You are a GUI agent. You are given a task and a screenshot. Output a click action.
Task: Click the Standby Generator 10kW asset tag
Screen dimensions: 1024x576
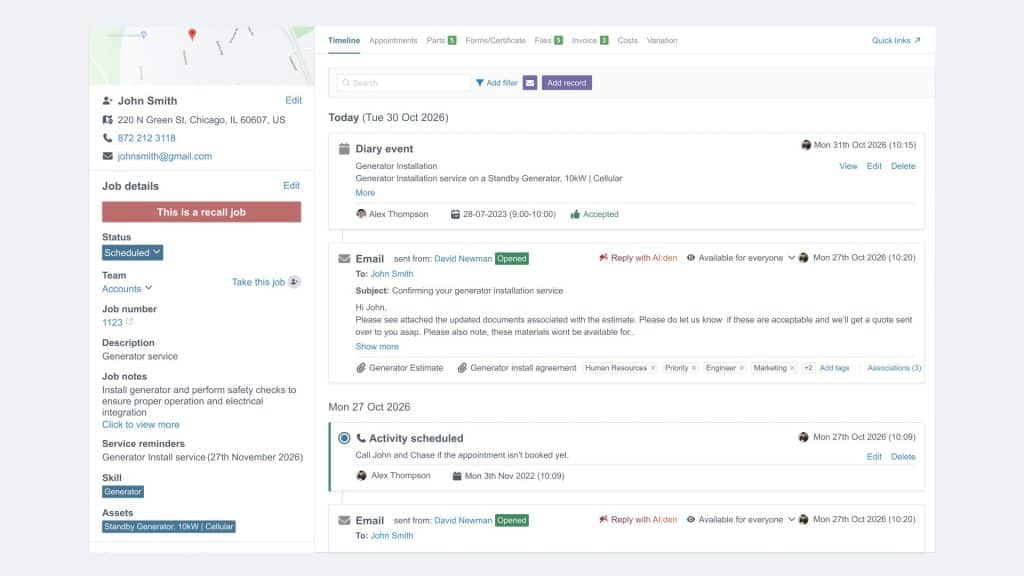coord(168,526)
